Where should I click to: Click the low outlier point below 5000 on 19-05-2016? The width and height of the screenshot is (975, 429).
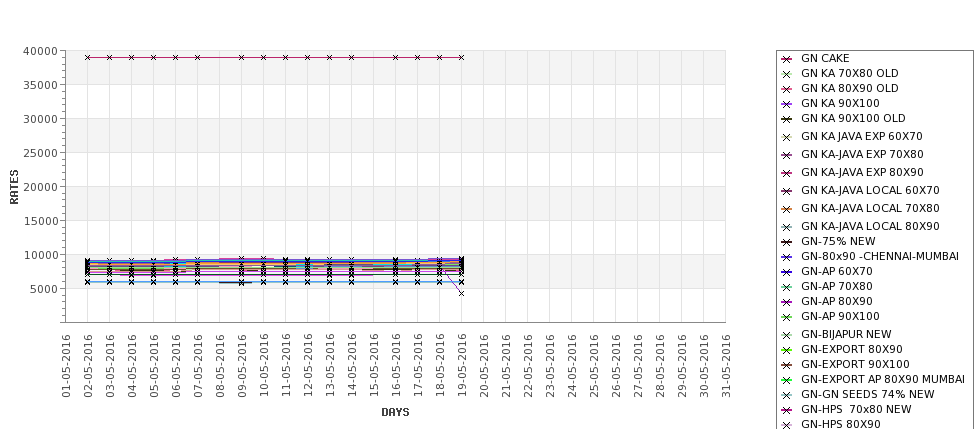pyautogui.click(x=461, y=293)
